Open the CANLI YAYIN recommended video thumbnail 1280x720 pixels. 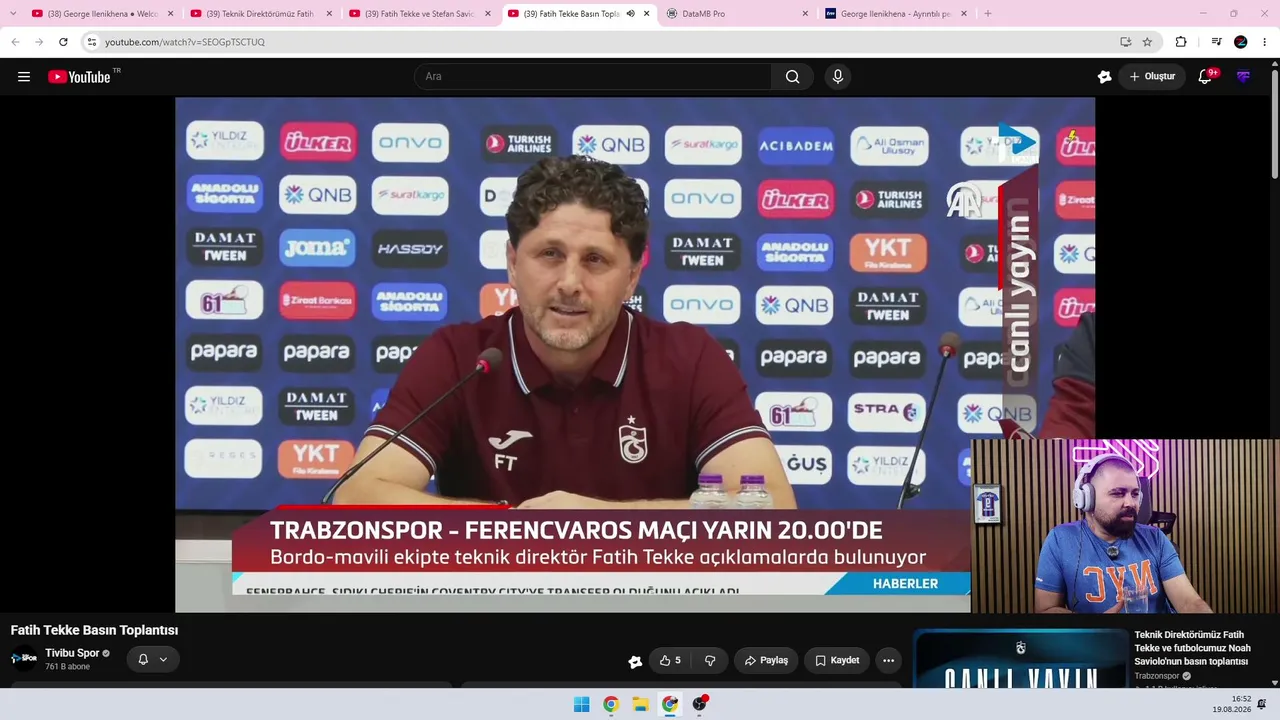(1020, 659)
